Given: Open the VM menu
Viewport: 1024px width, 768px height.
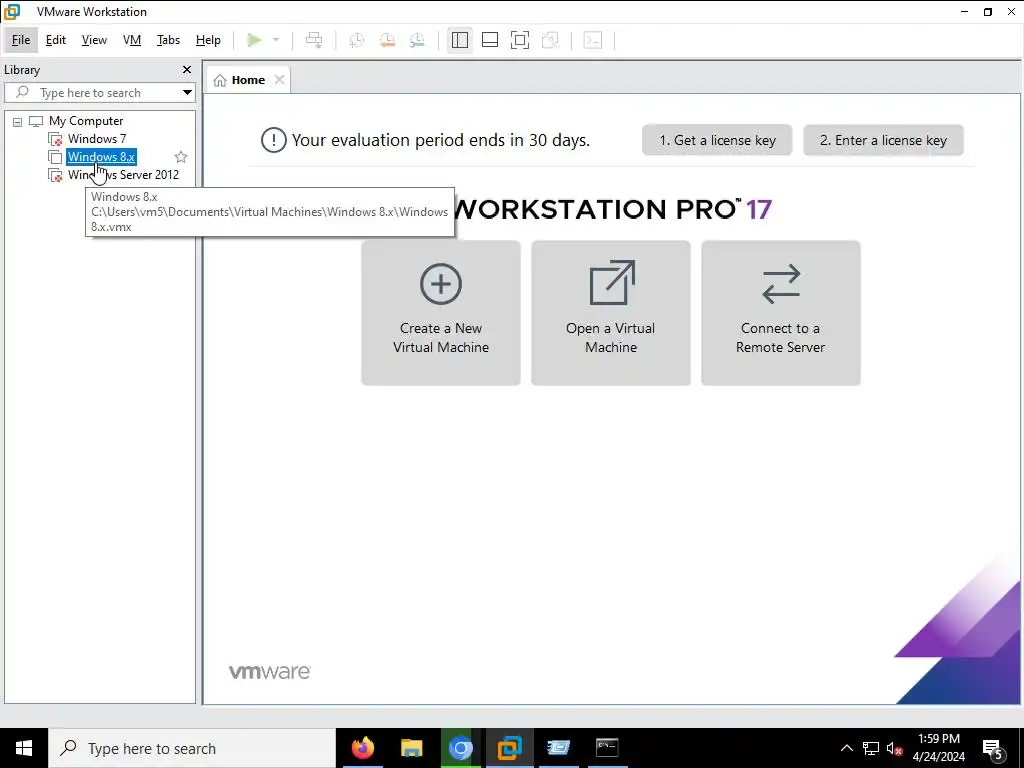Looking at the screenshot, I should pos(132,40).
